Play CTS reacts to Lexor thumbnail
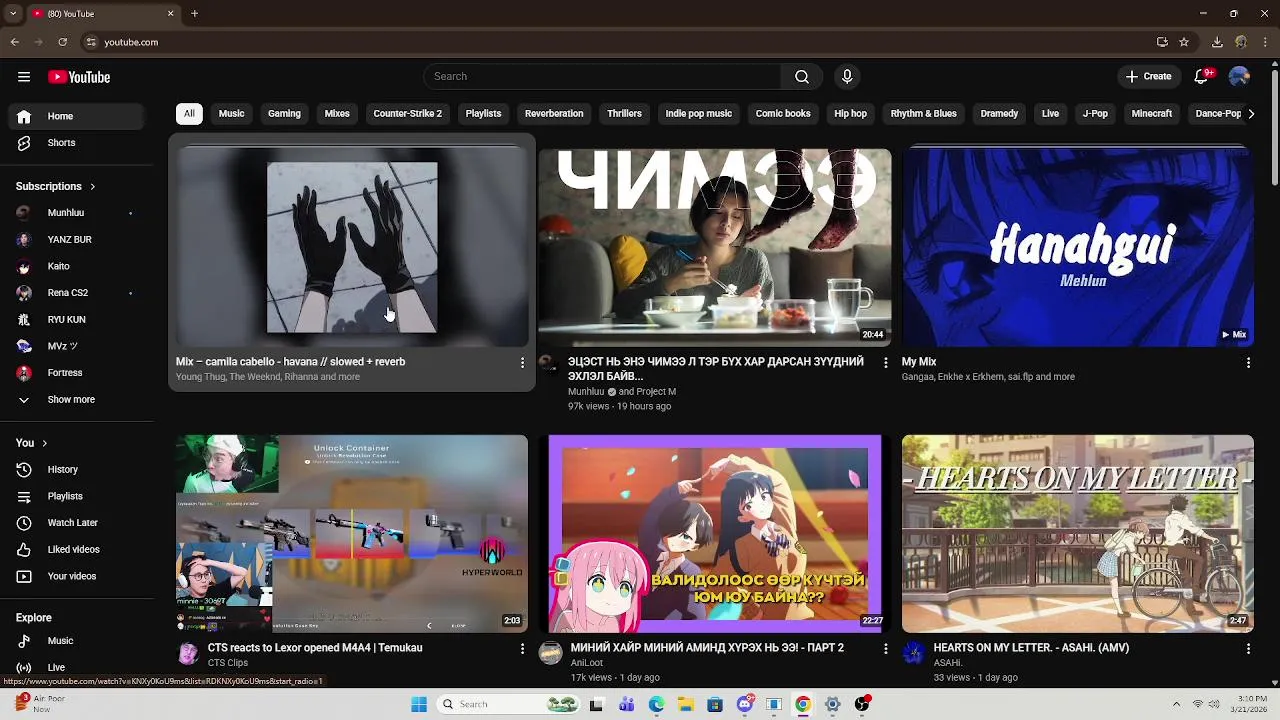The height and width of the screenshot is (720, 1280). click(352, 534)
